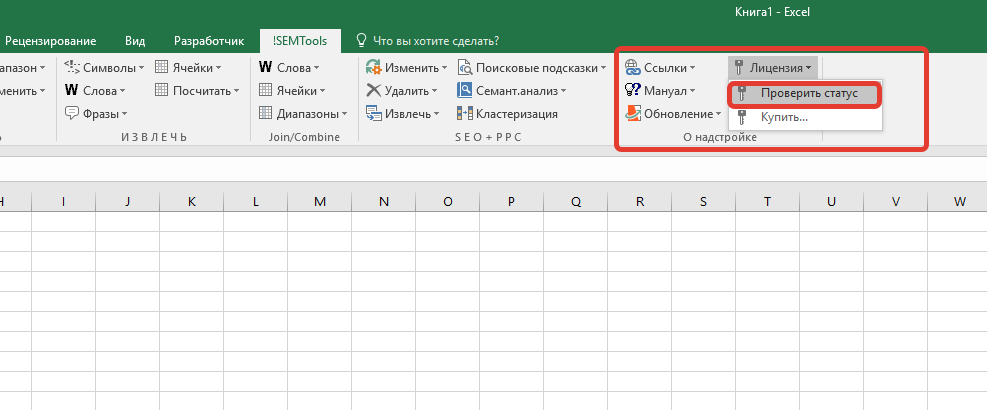Select column L header
987x410 pixels.
pyautogui.click(x=256, y=202)
